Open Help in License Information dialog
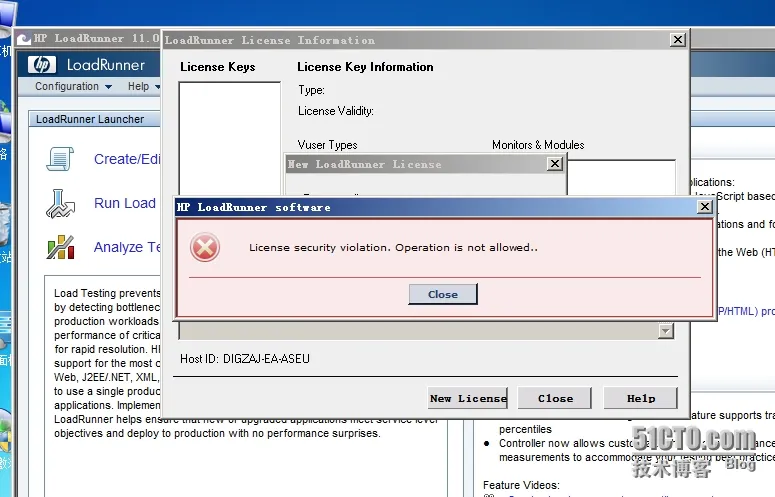 [641, 398]
